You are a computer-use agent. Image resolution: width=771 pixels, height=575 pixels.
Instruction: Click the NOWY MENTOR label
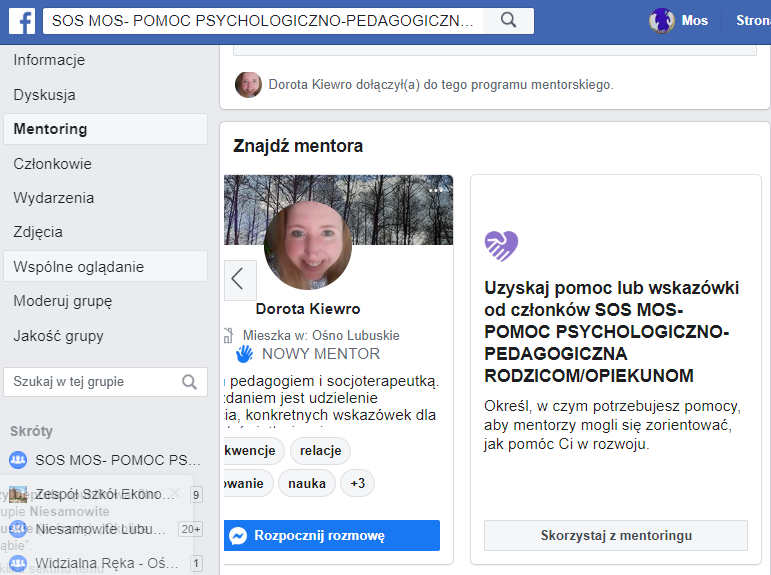coord(321,354)
